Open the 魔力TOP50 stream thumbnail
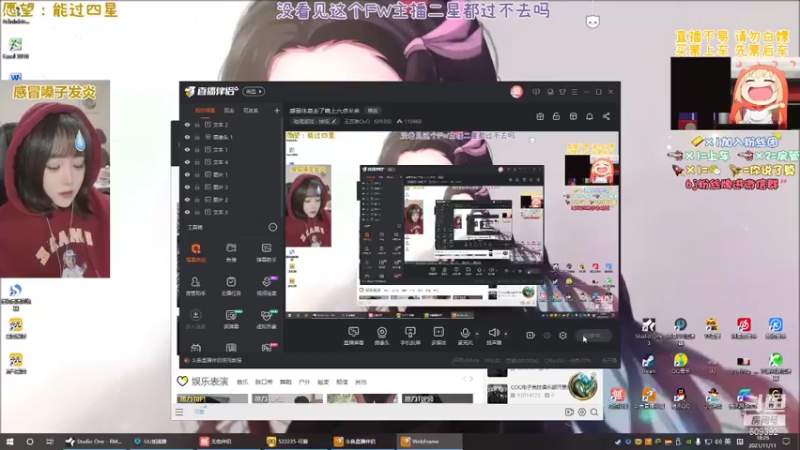Screen dimensions: 800x450 coord(437,398)
